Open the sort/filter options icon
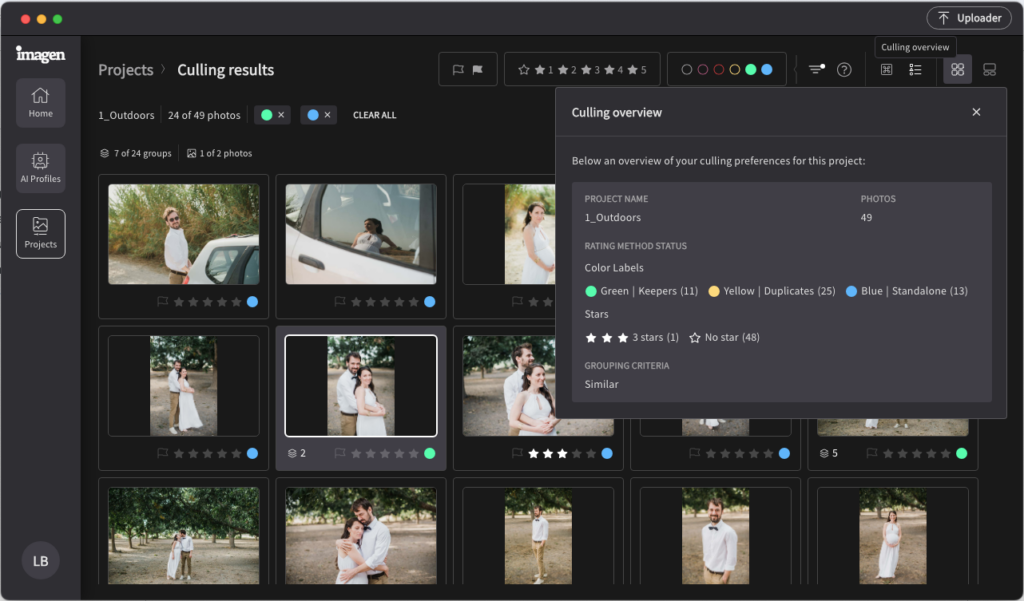The height and width of the screenshot is (601, 1024). (815, 69)
